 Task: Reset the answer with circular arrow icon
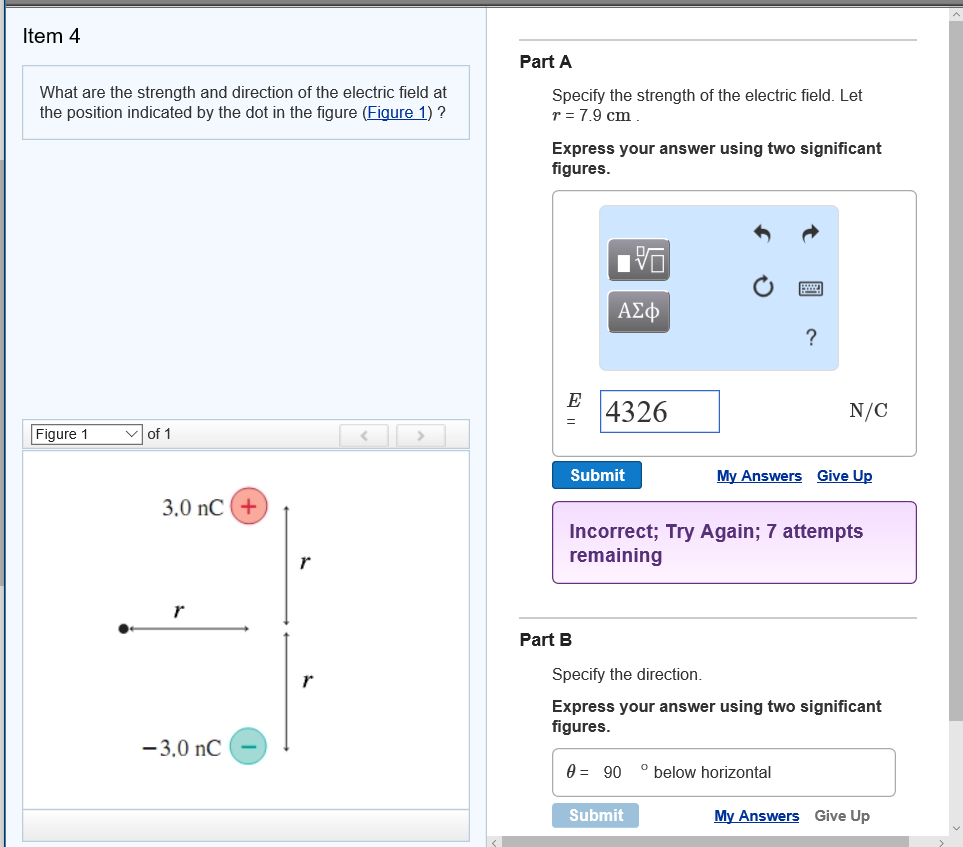[762, 289]
